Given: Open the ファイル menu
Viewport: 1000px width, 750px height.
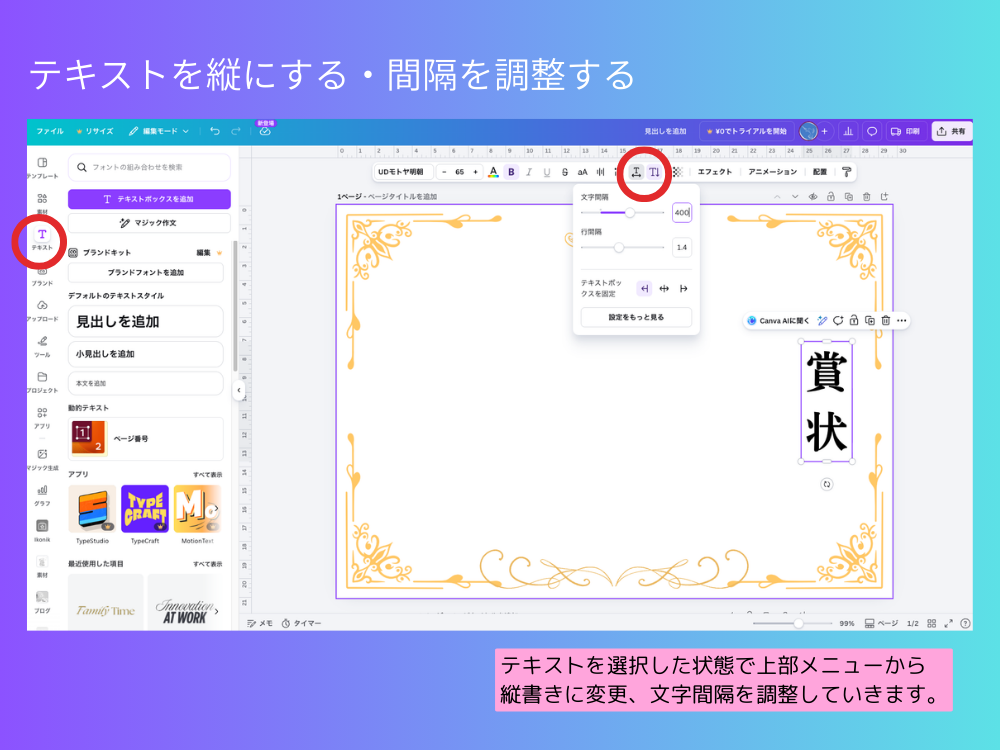Looking at the screenshot, I should (50, 131).
